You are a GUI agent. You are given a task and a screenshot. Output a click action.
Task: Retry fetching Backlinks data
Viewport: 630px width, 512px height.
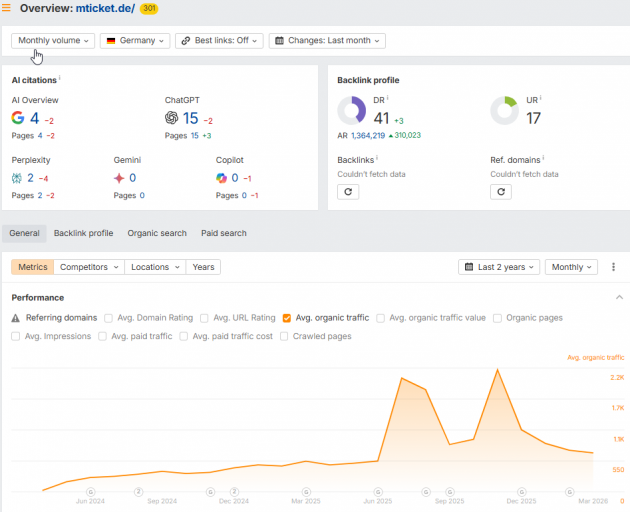pos(348,192)
